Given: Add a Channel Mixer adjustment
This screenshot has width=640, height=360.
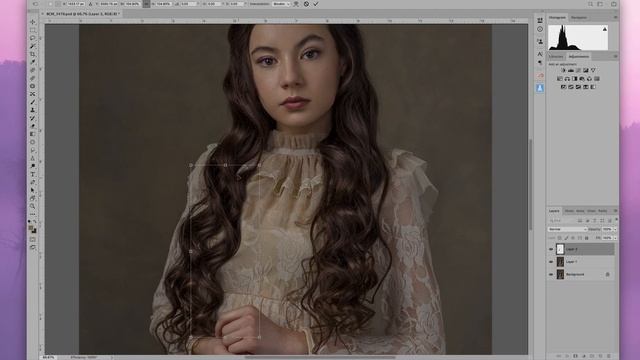Looking at the screenshot, I should [x=589, y=78].
